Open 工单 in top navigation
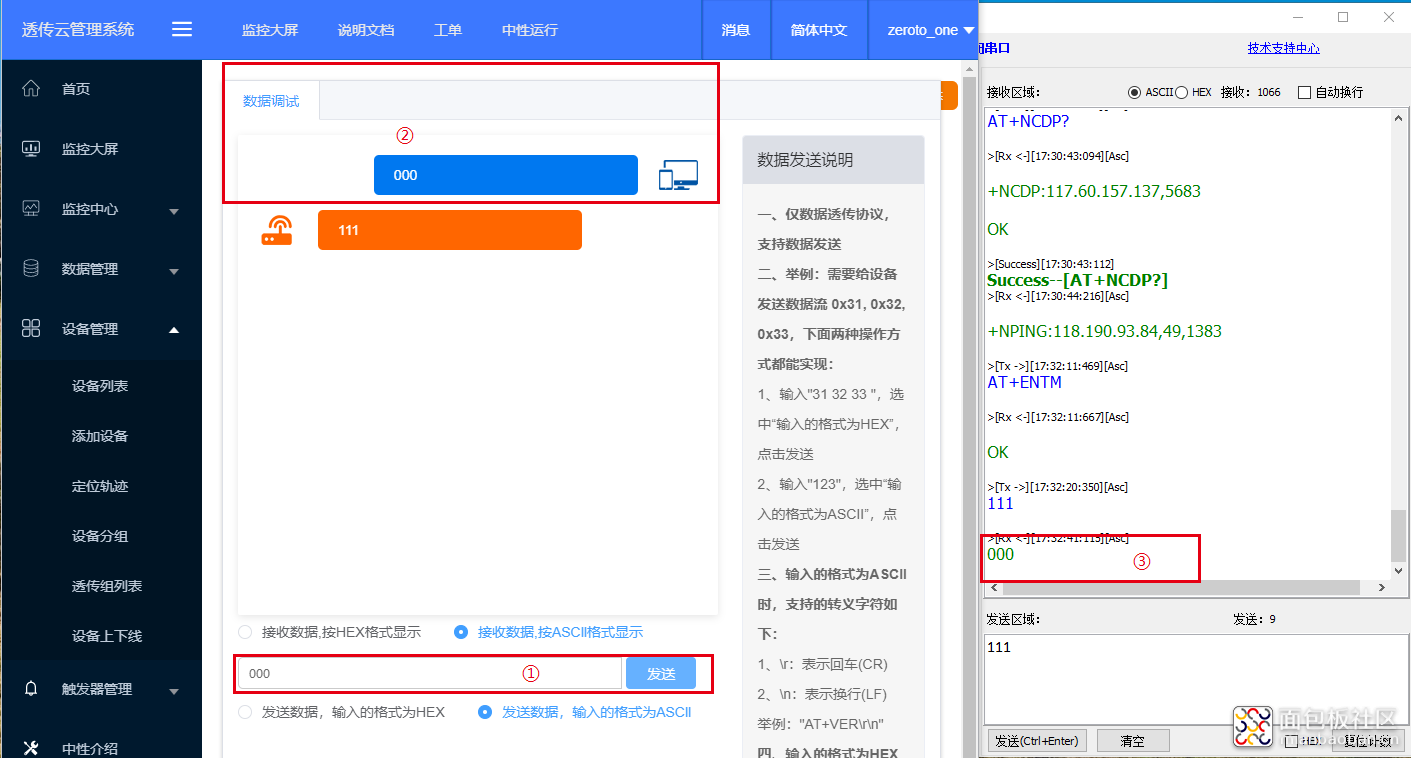Screen dimensions: 1411x758 tap(448, 30)
